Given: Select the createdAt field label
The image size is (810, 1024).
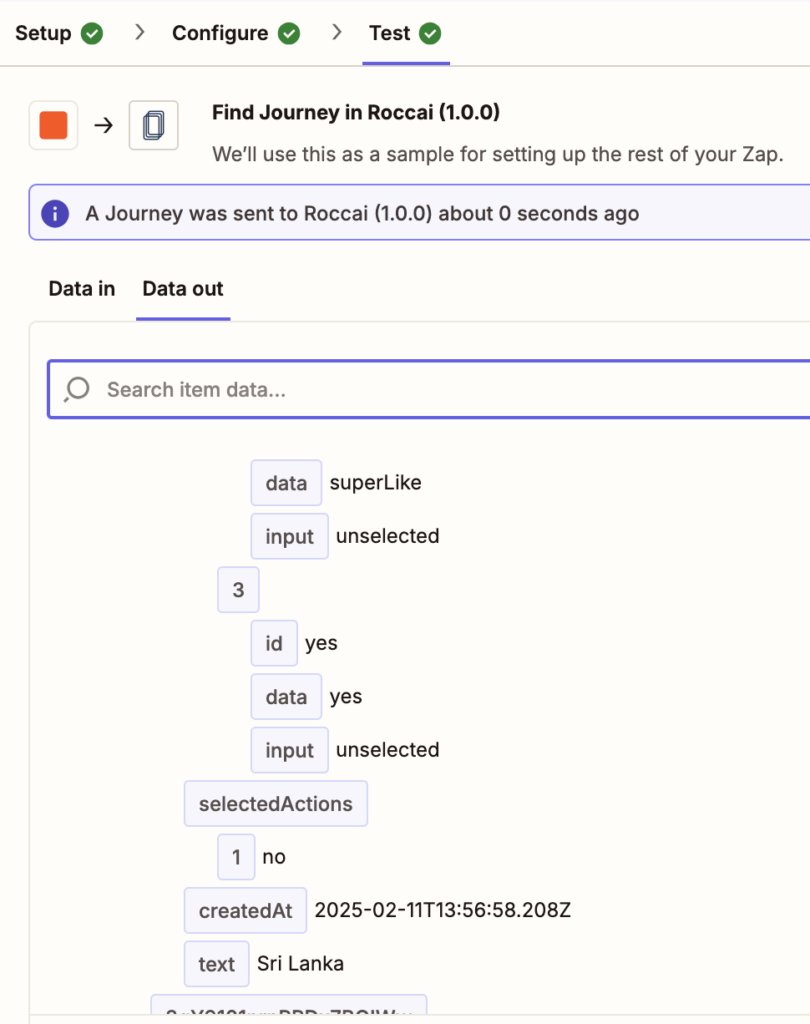Looking at the screenshot, I should pos(246,910).
